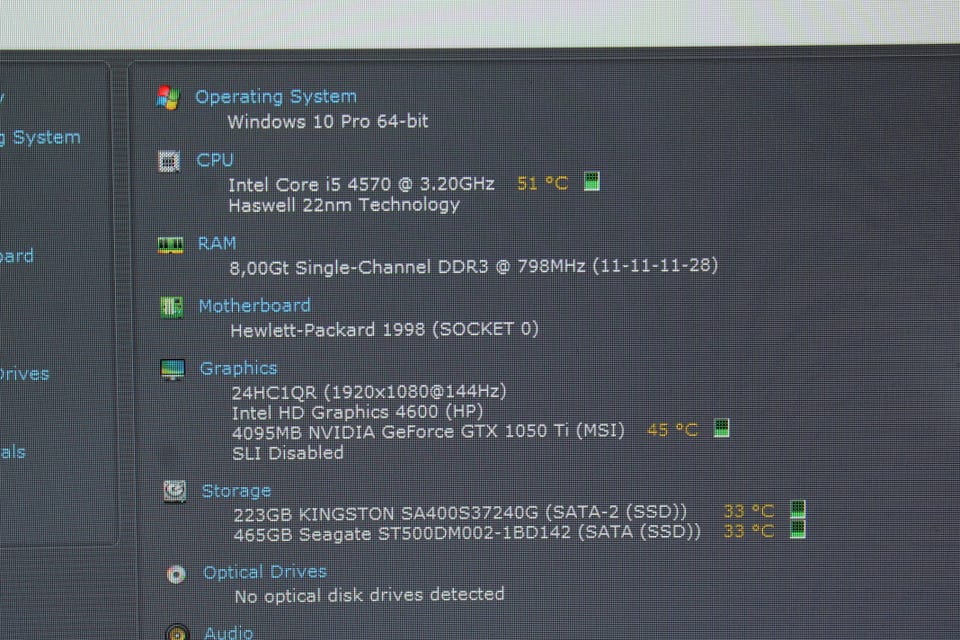Open the Graphics section heading
The width and height of the screenshot is (960, 640).
click(x=238, y=368)
